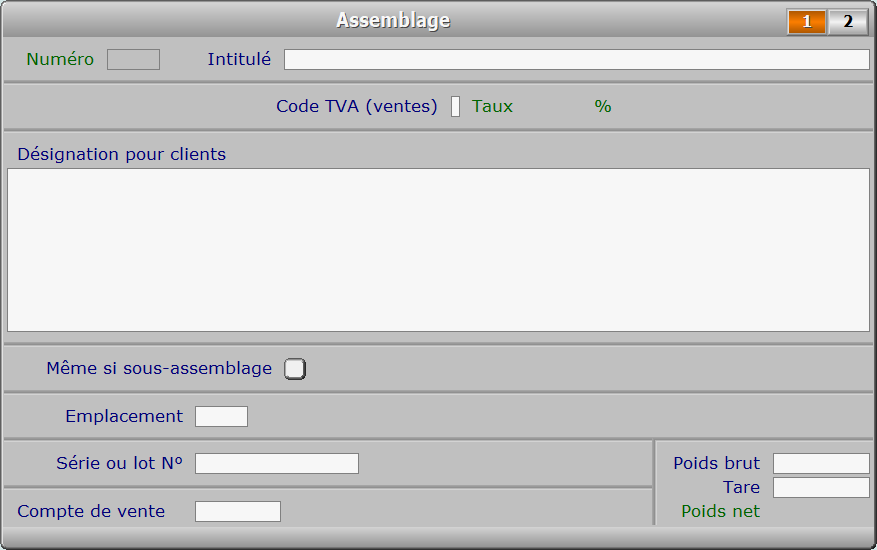This screenshot has height=550, width=877.
Task: Focus the Tare input field
Action: [821, 487]
